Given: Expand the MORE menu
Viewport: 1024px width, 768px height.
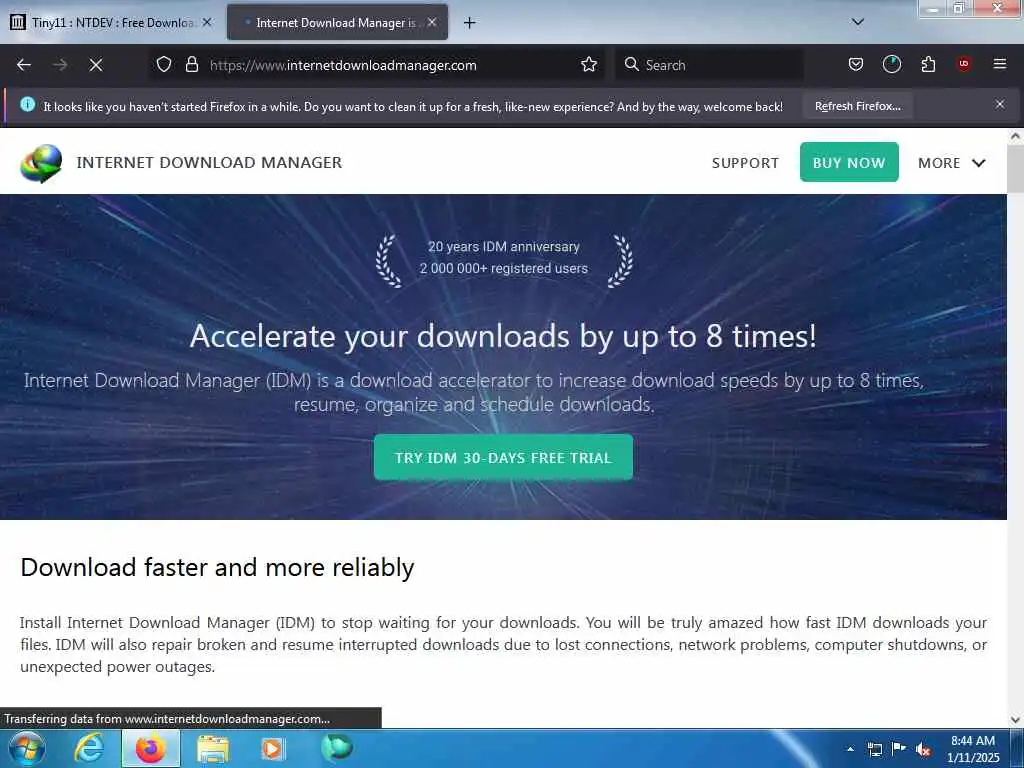Looking at the screenshot, I should tap(952, 163).
